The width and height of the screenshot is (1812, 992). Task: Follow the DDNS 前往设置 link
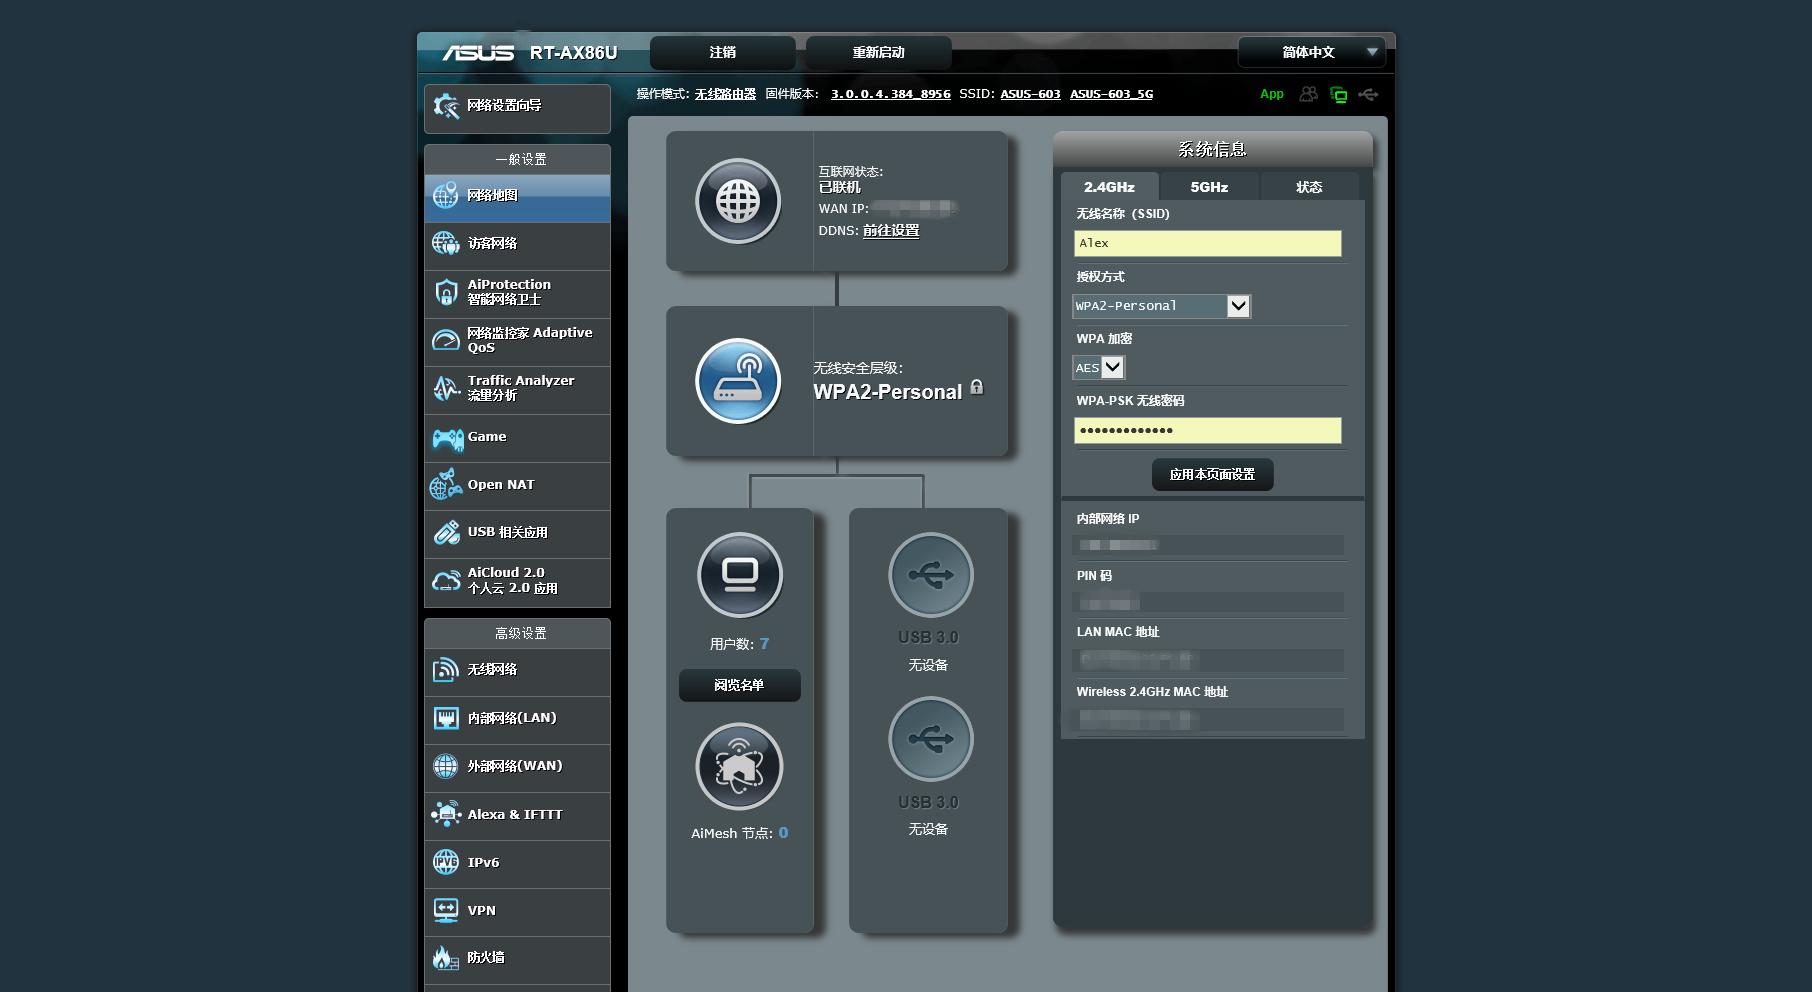(x=890, y=231)
